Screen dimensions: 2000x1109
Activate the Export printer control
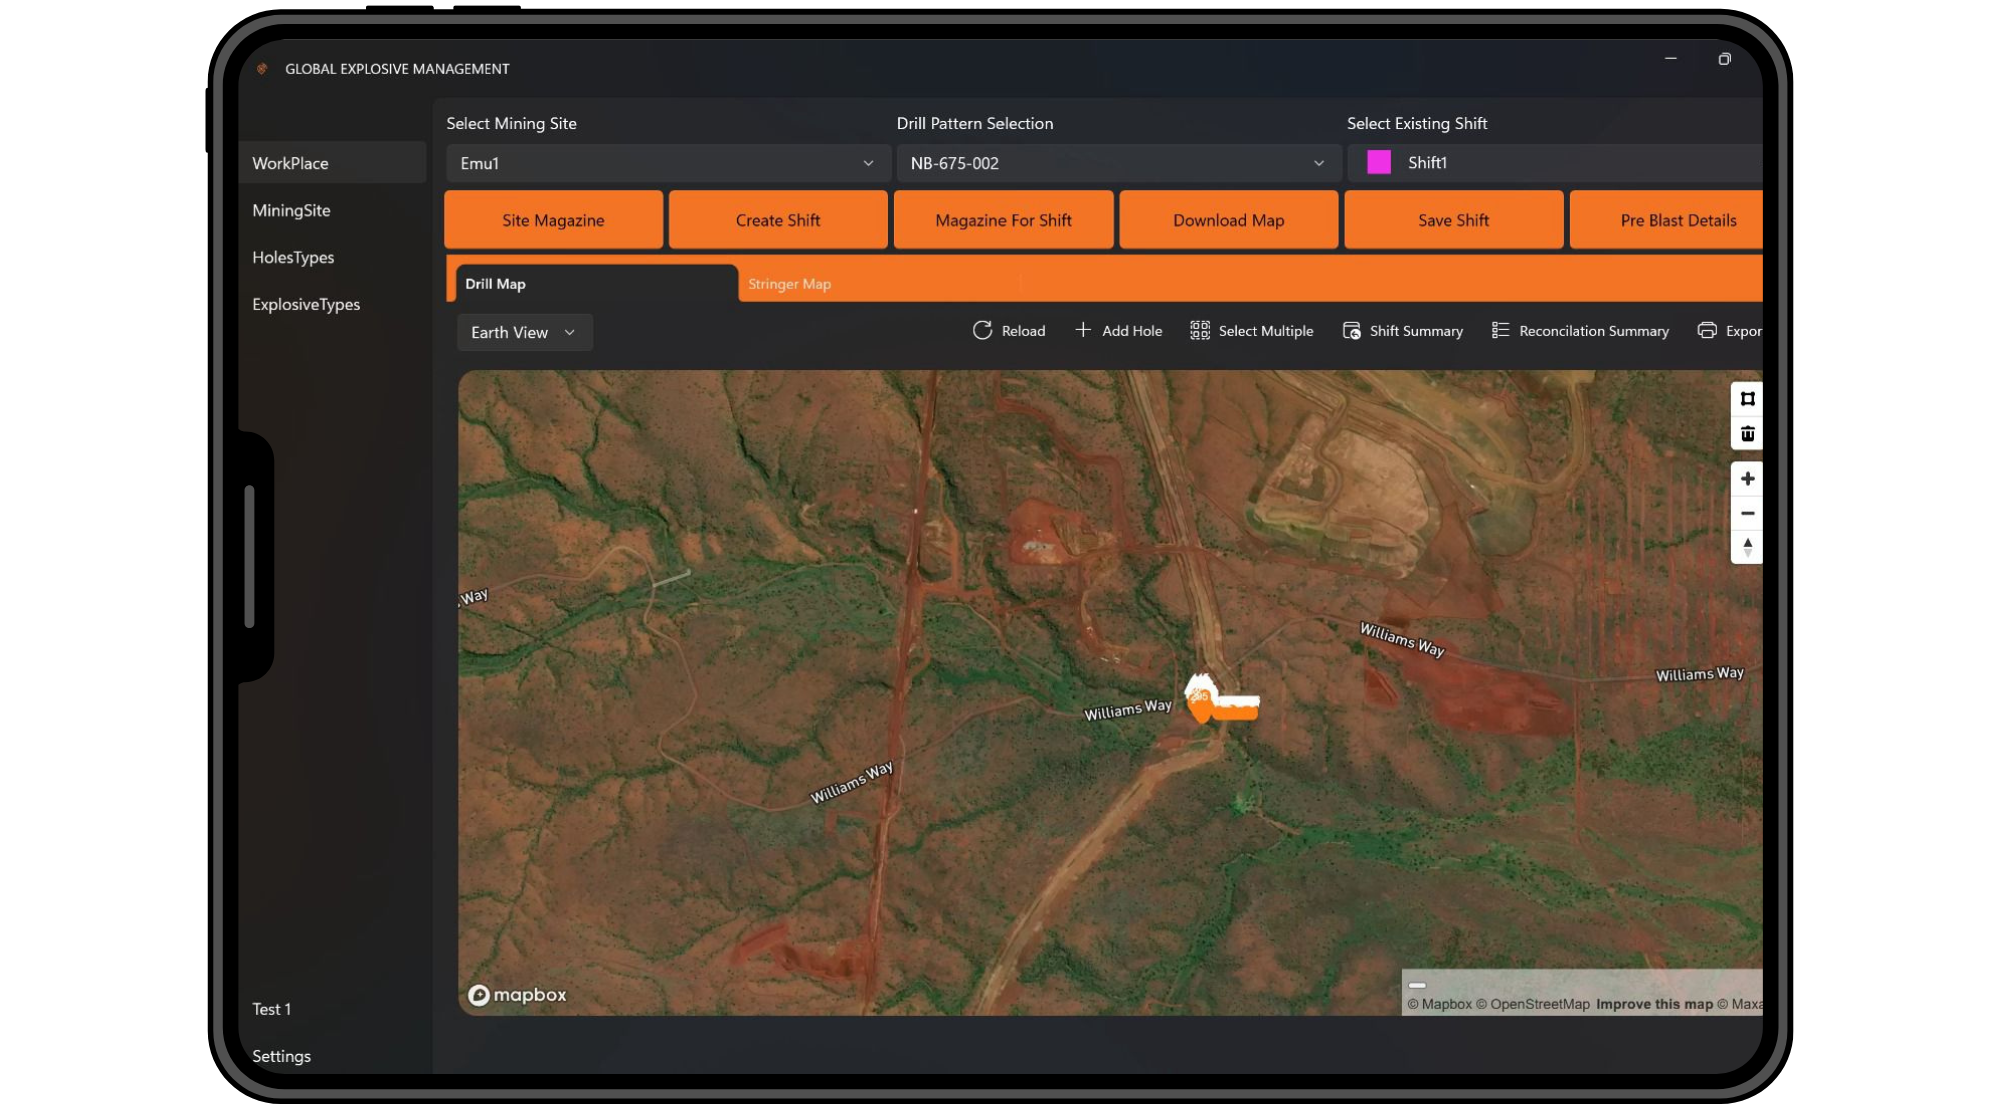(x=1707, y=330)
